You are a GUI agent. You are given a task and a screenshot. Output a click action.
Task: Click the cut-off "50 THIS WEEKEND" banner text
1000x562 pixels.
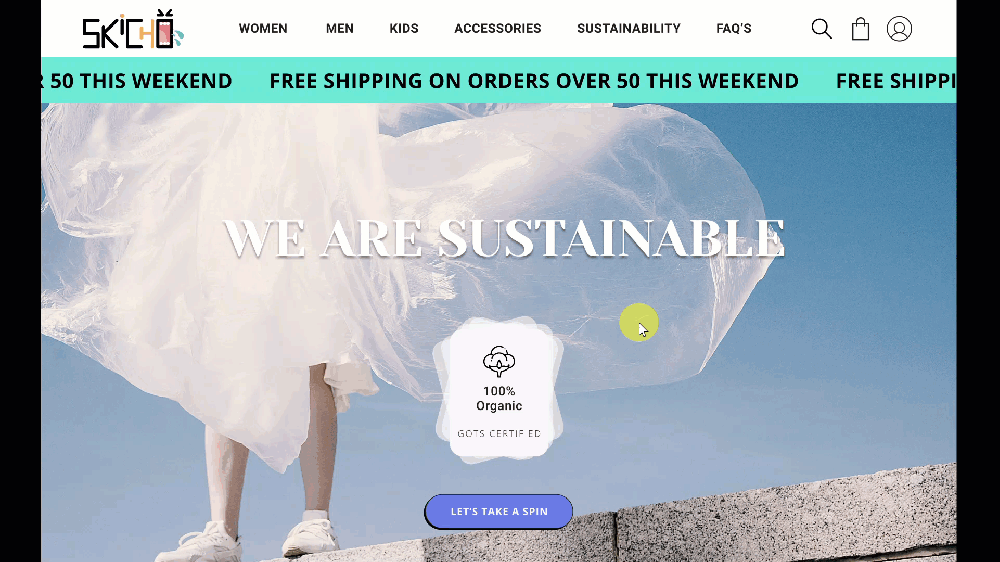[136, 81]
